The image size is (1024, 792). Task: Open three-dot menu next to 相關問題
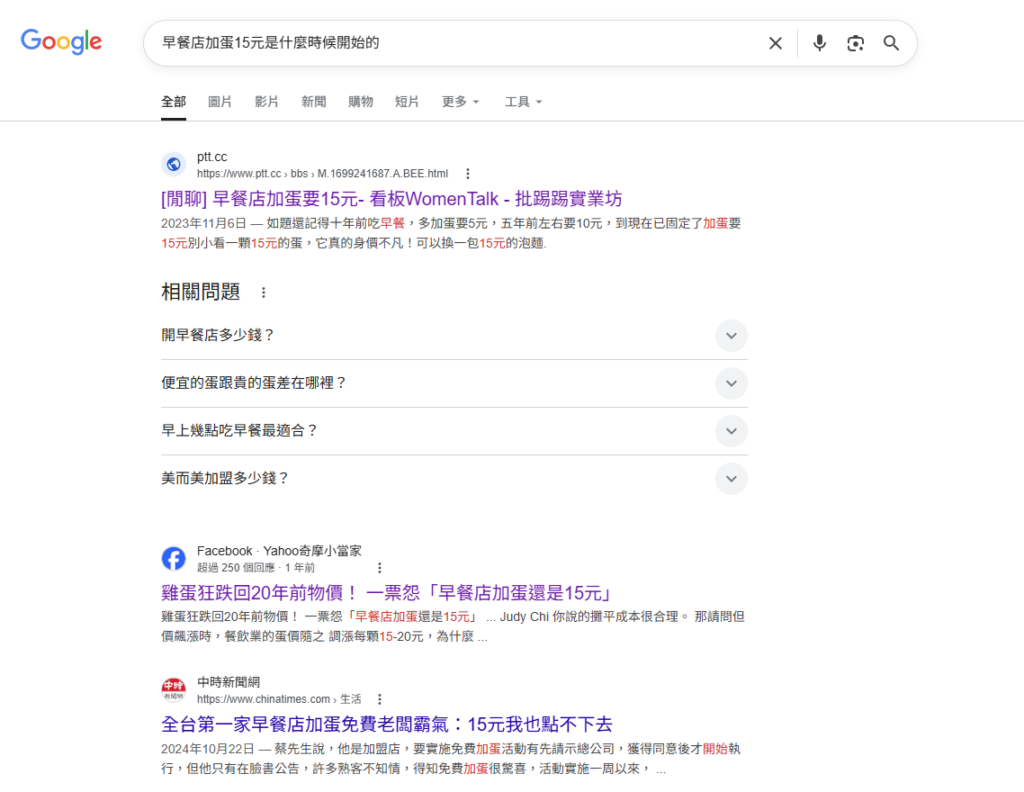coord(264,293)
